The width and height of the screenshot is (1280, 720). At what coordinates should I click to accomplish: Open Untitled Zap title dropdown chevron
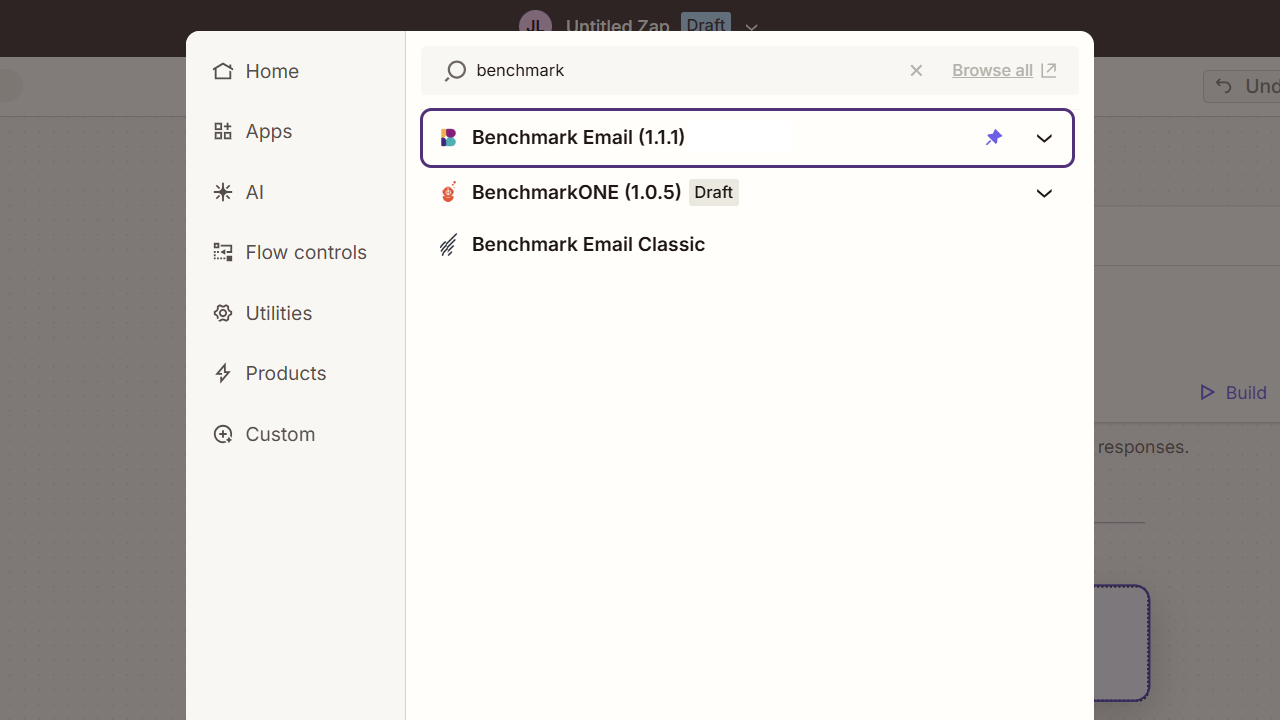click(x=751, y=27)
